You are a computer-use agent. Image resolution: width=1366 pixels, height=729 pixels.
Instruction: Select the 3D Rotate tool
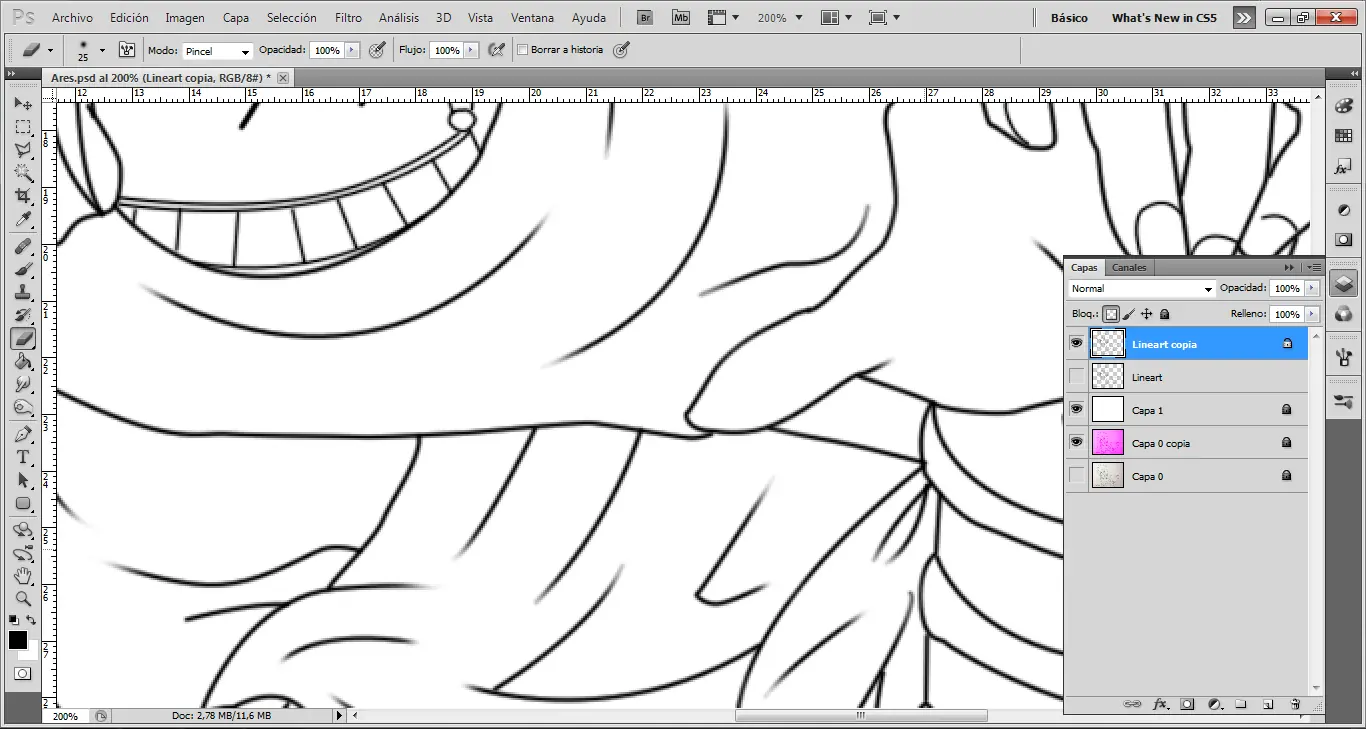tap(23, 530)
